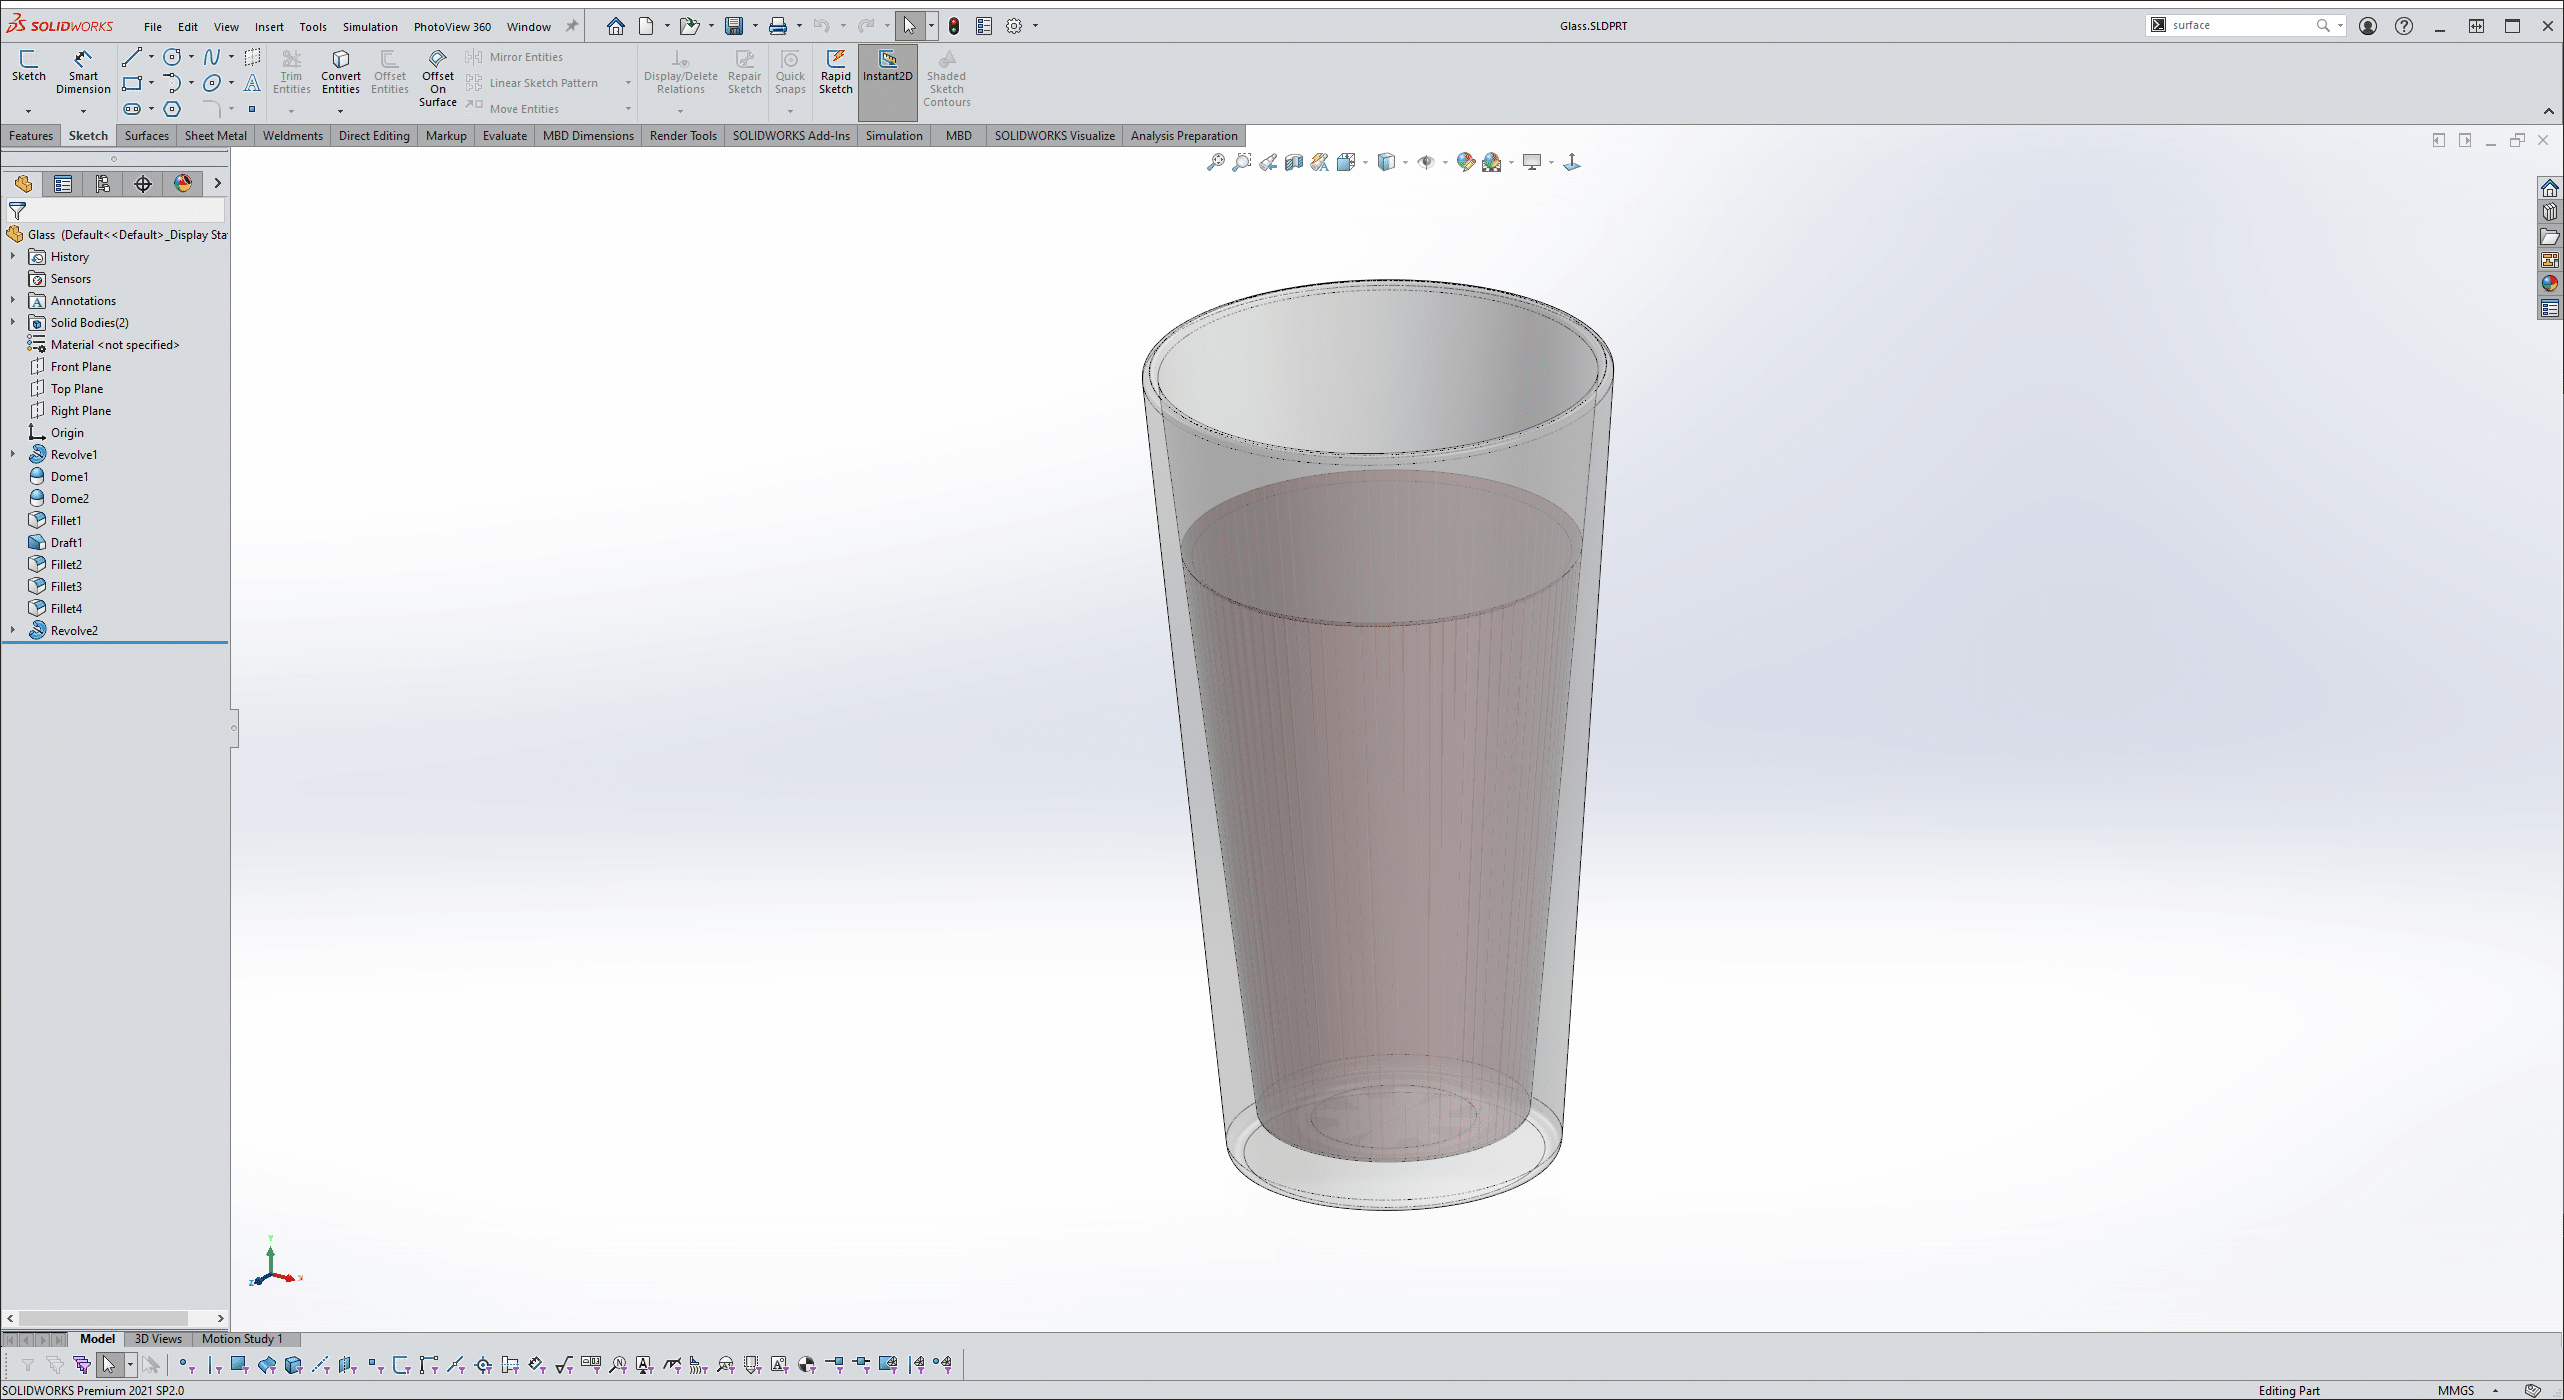Viewport: 2564px width, 1400px height.
Task: Open Hide/Show Items dropdown arrow
Action: coord(1445,162)
